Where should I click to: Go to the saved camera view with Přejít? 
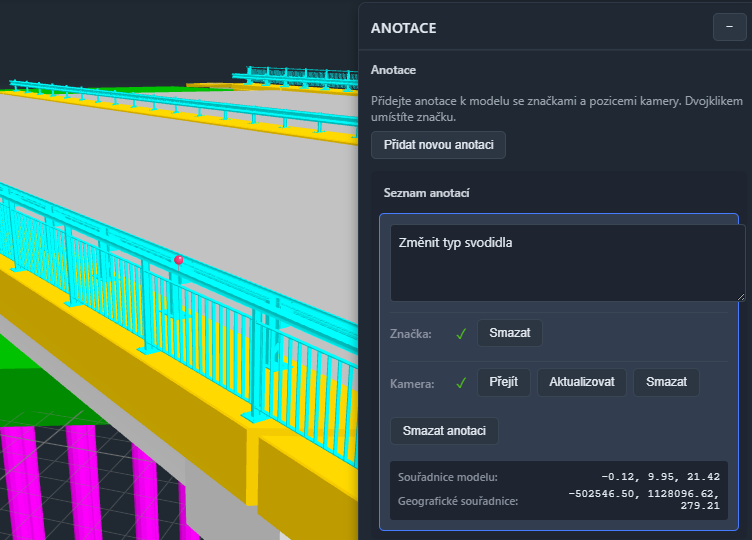pos(503,382)
